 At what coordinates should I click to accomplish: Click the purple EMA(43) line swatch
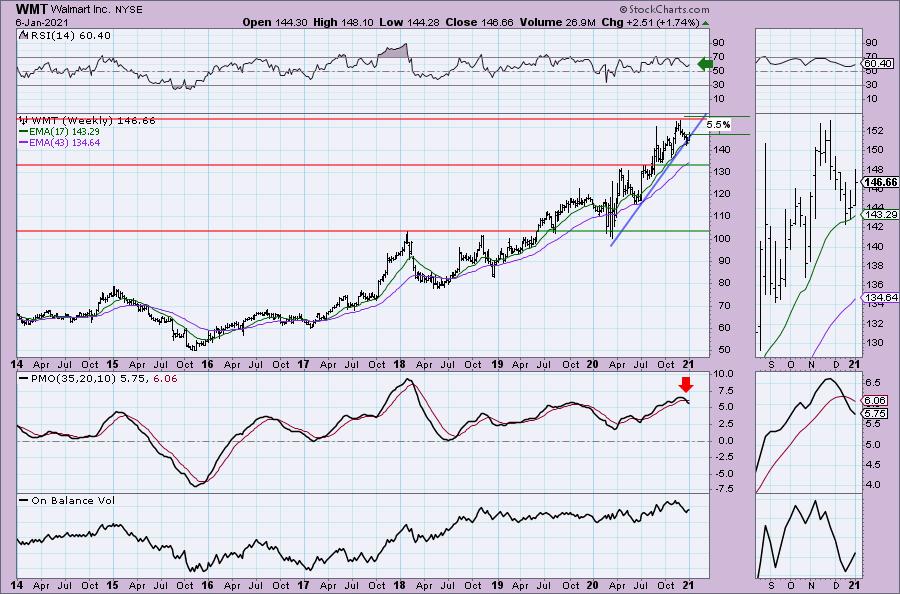(x=24, y=142)
